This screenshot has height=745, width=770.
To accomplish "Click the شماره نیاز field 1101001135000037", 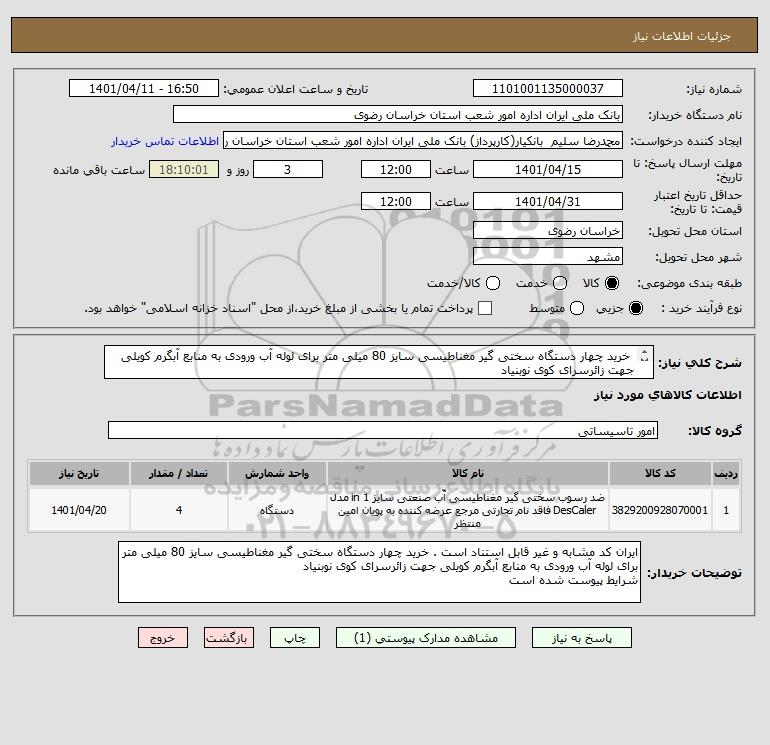I will point(548,88).
